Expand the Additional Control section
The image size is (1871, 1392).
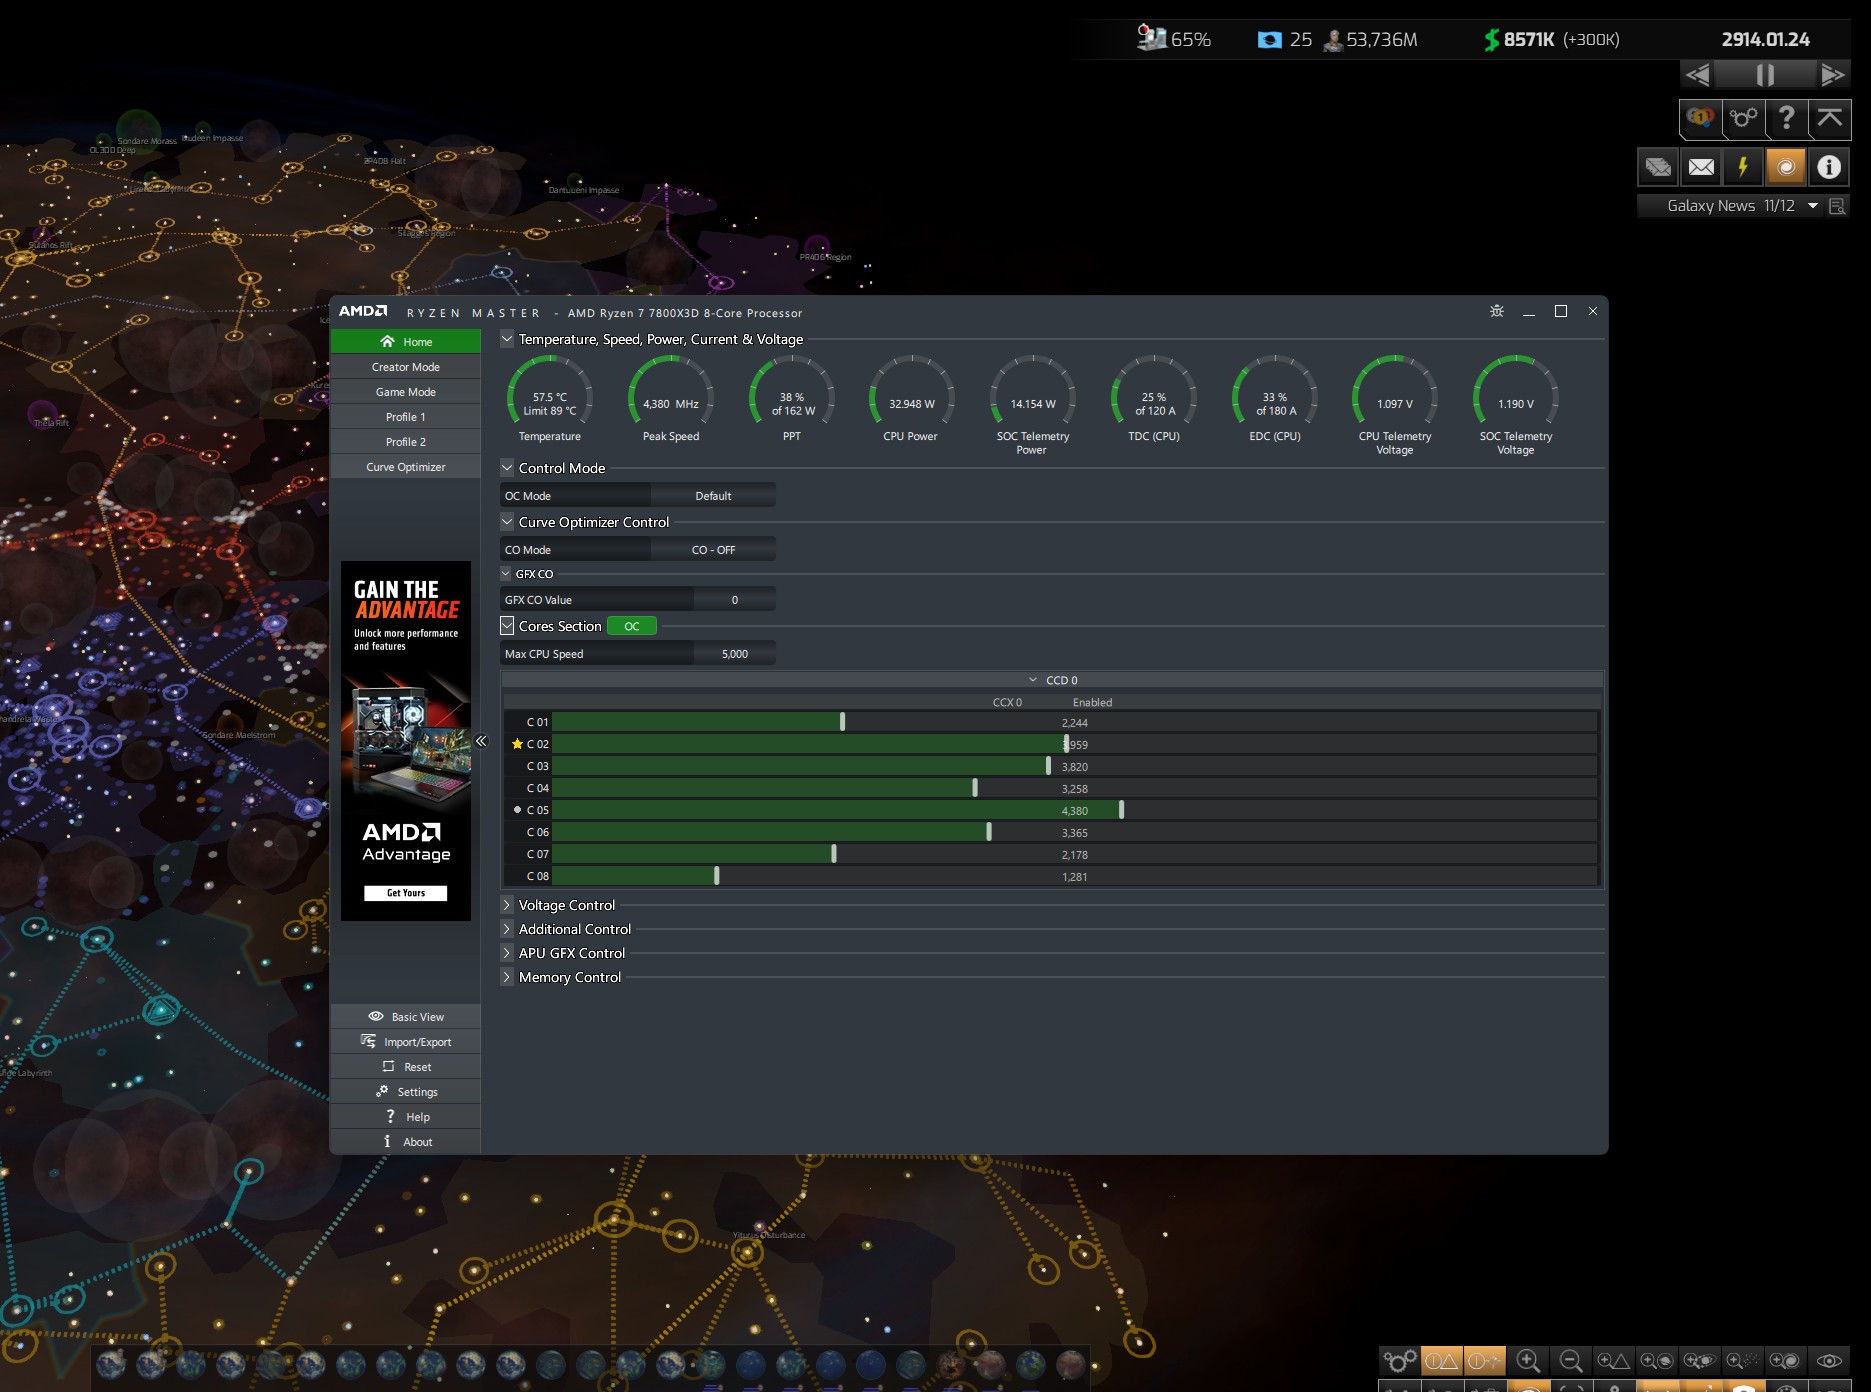click(x=507, y=929)
